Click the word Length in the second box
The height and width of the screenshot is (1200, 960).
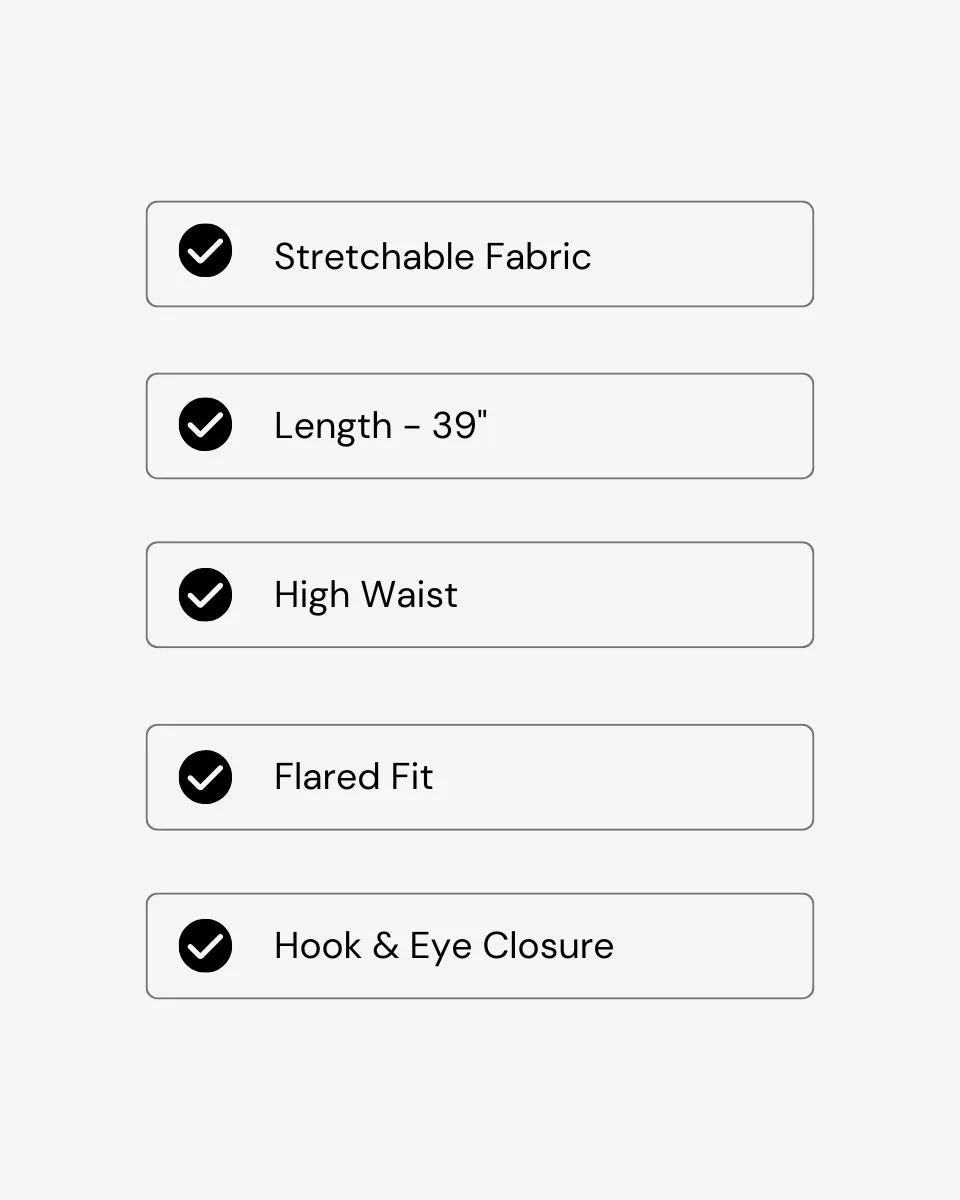point(333,427)
